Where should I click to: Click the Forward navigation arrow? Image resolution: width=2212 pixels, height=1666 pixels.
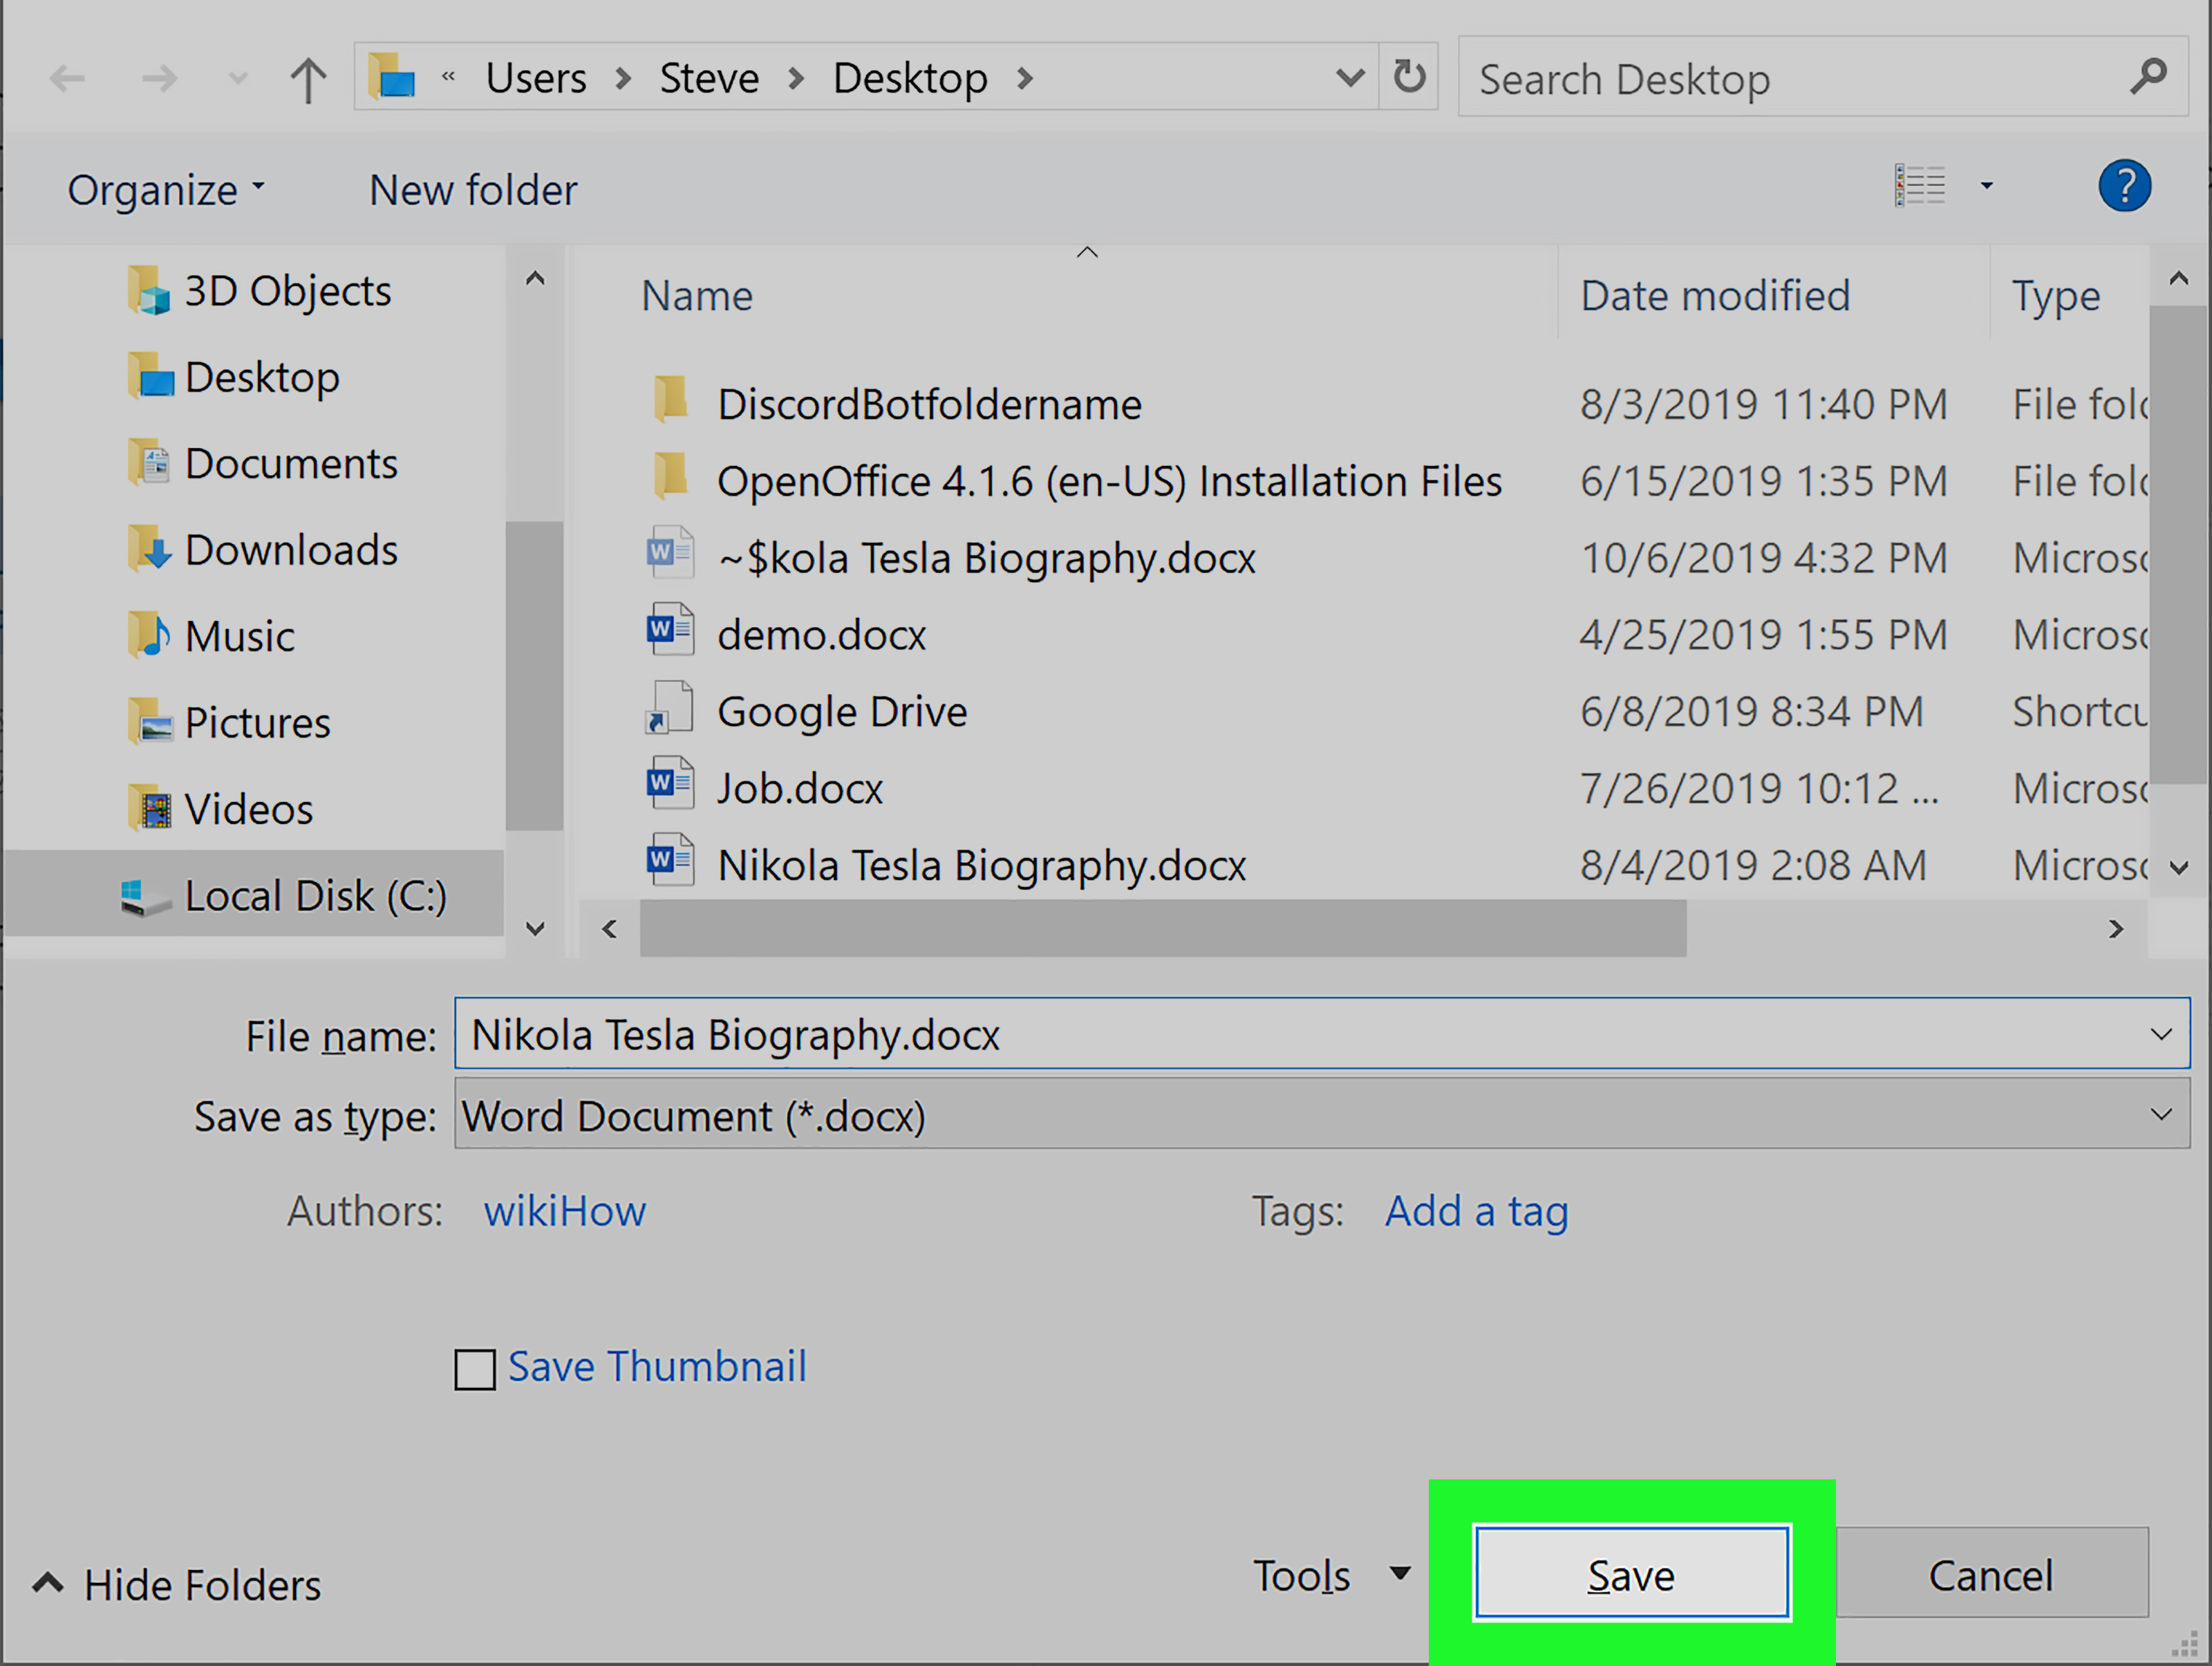click(x=159, y=78)
